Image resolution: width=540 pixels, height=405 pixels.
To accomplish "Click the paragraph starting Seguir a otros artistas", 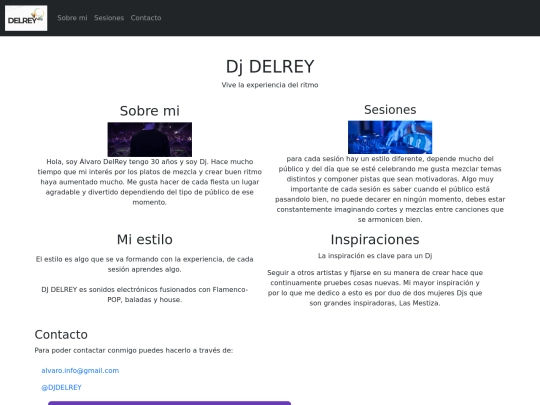I will click(375, 288).
